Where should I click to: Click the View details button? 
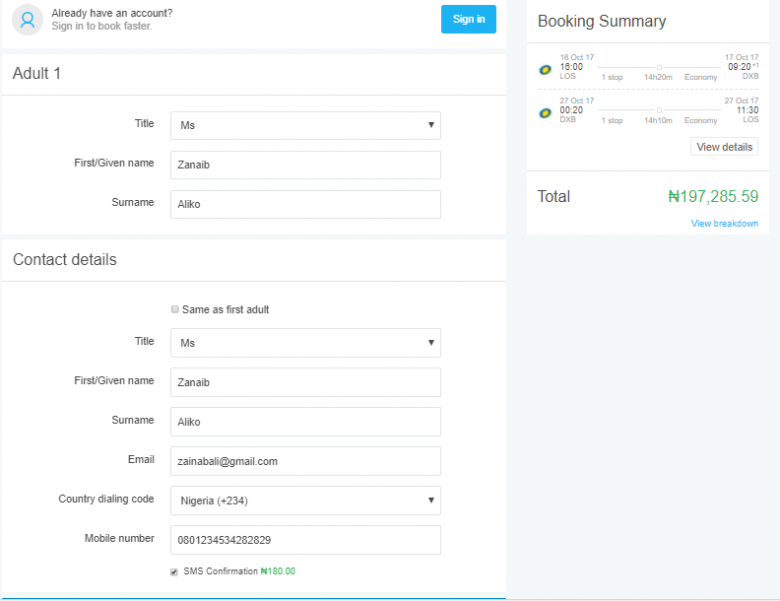tap(724, 147)
